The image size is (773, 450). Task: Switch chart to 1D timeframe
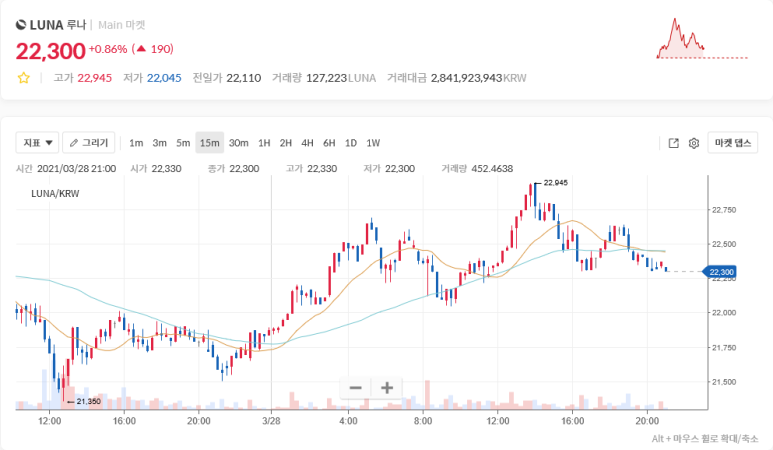(x=351, y=143)
